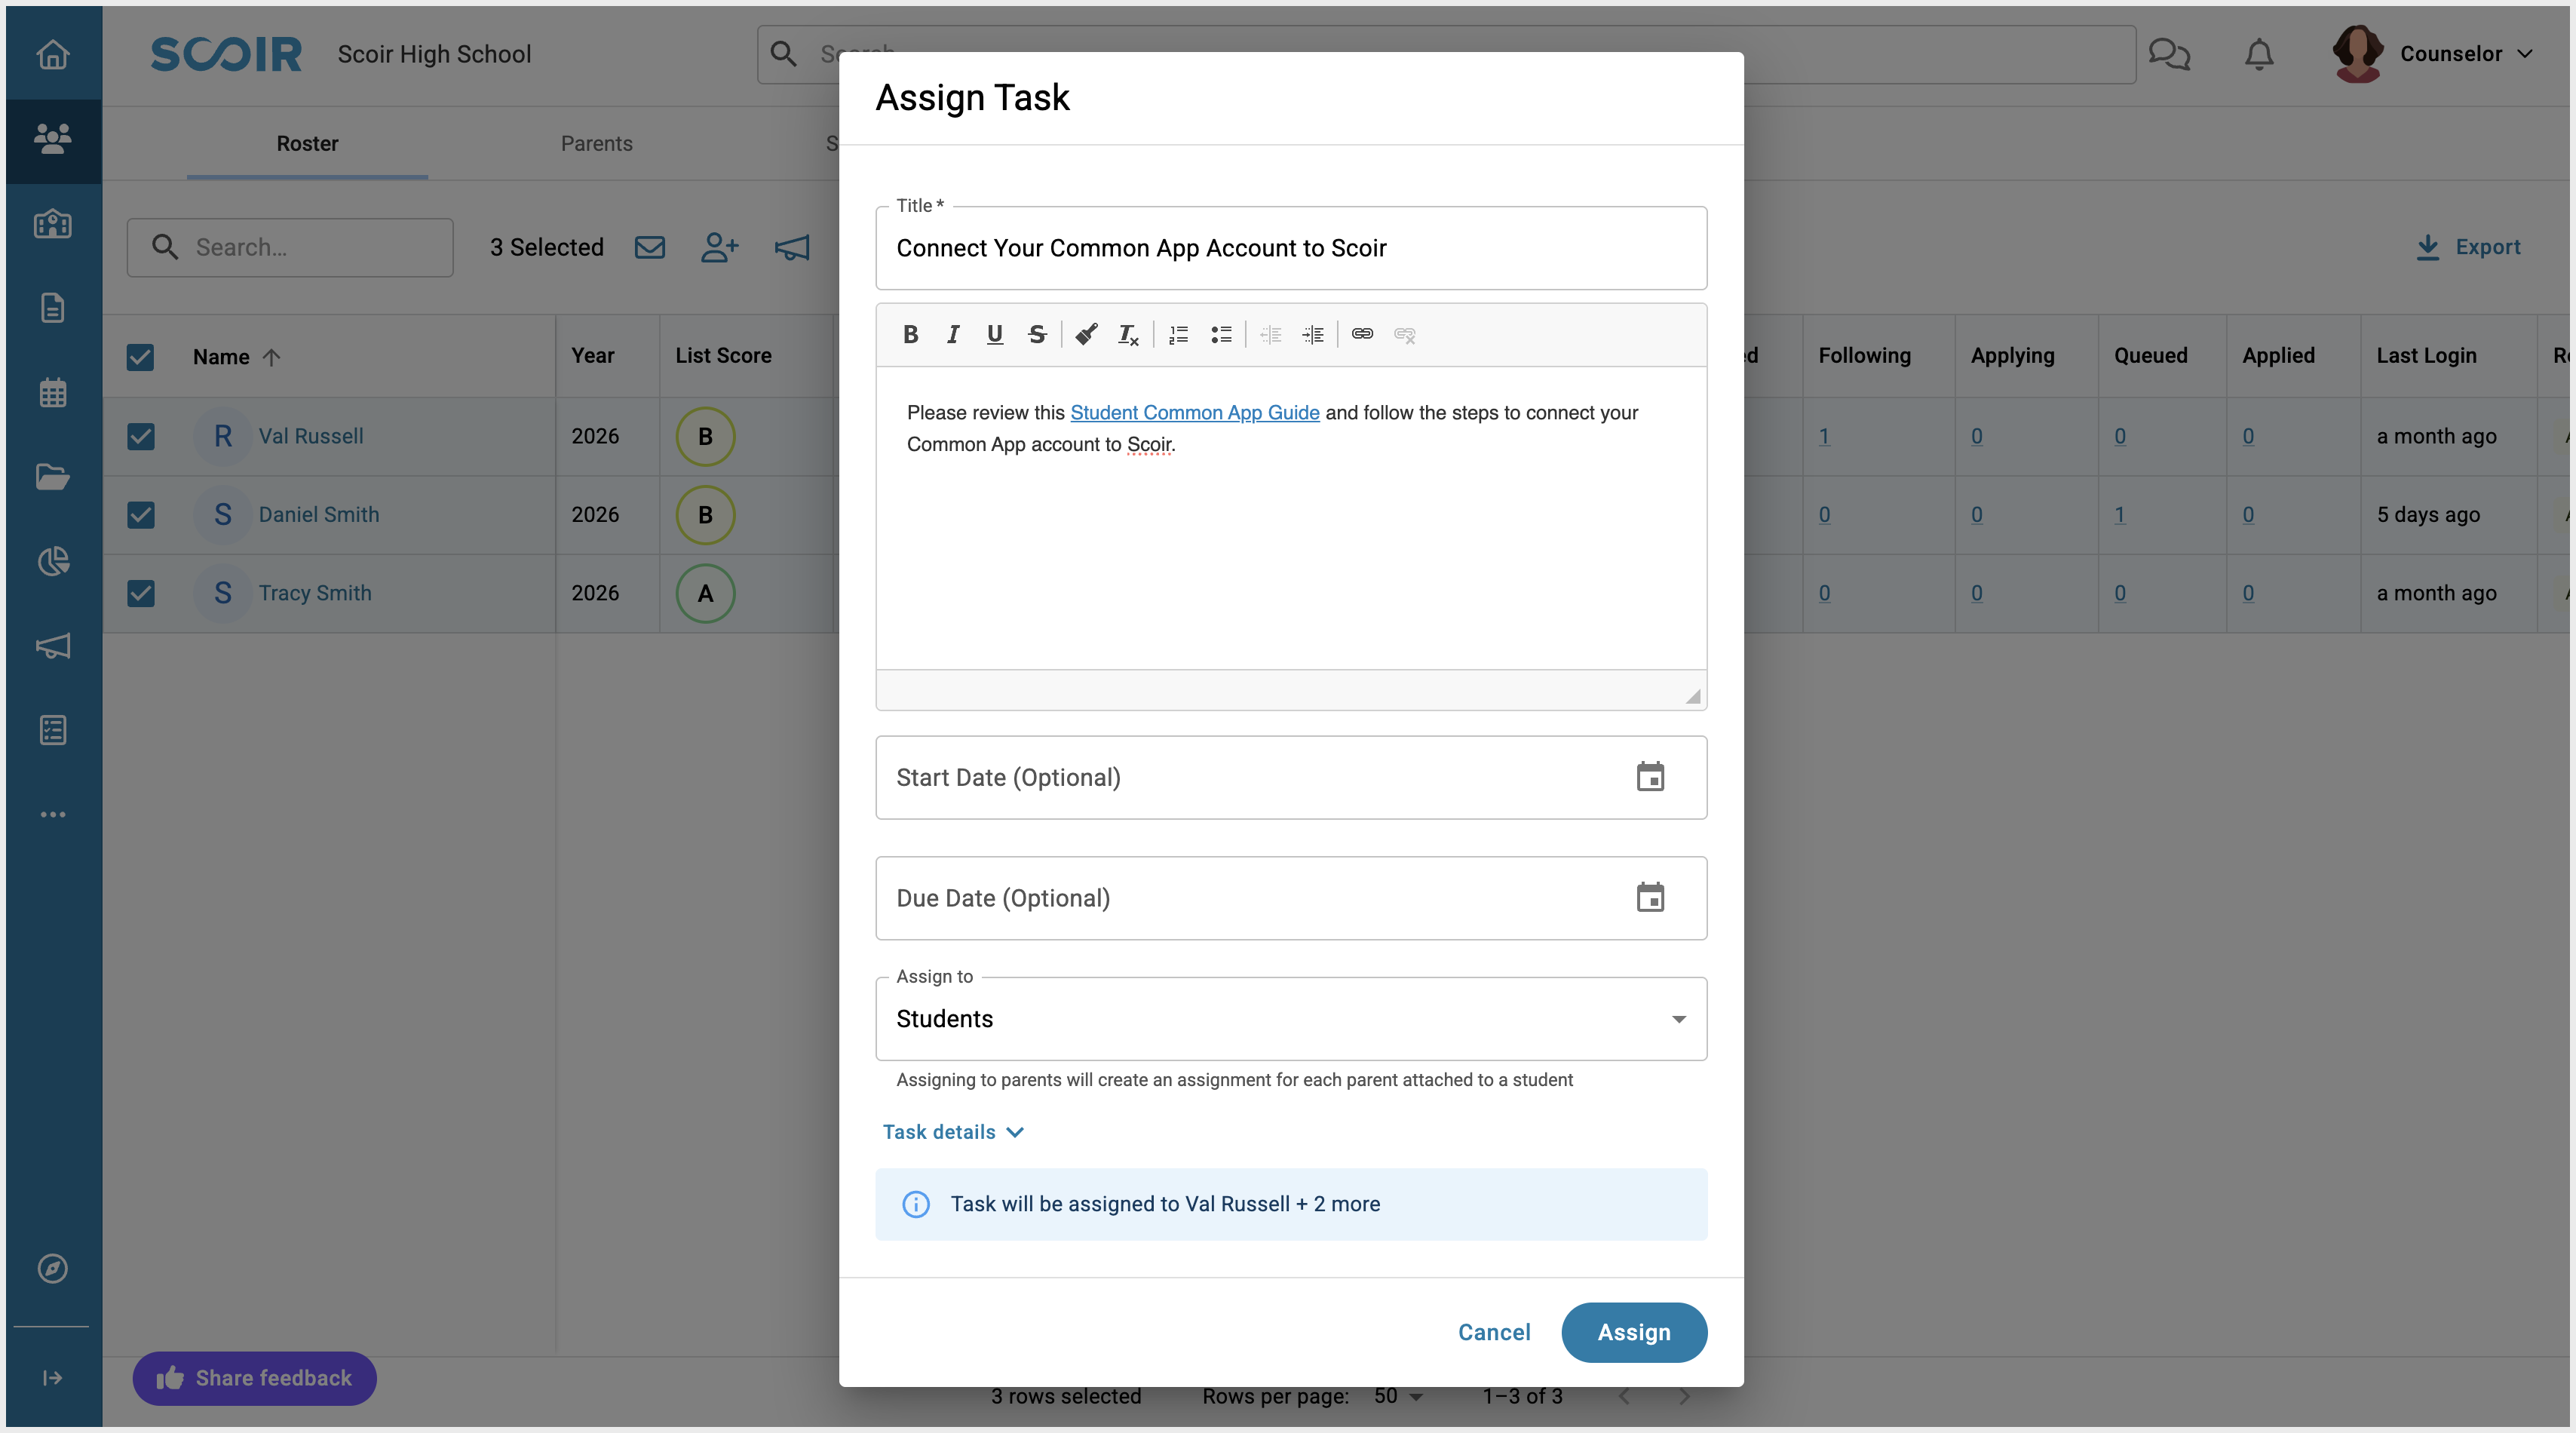Click the roster Search... field
Viewport: 2576px width, 1433px height.
(290, 247)
